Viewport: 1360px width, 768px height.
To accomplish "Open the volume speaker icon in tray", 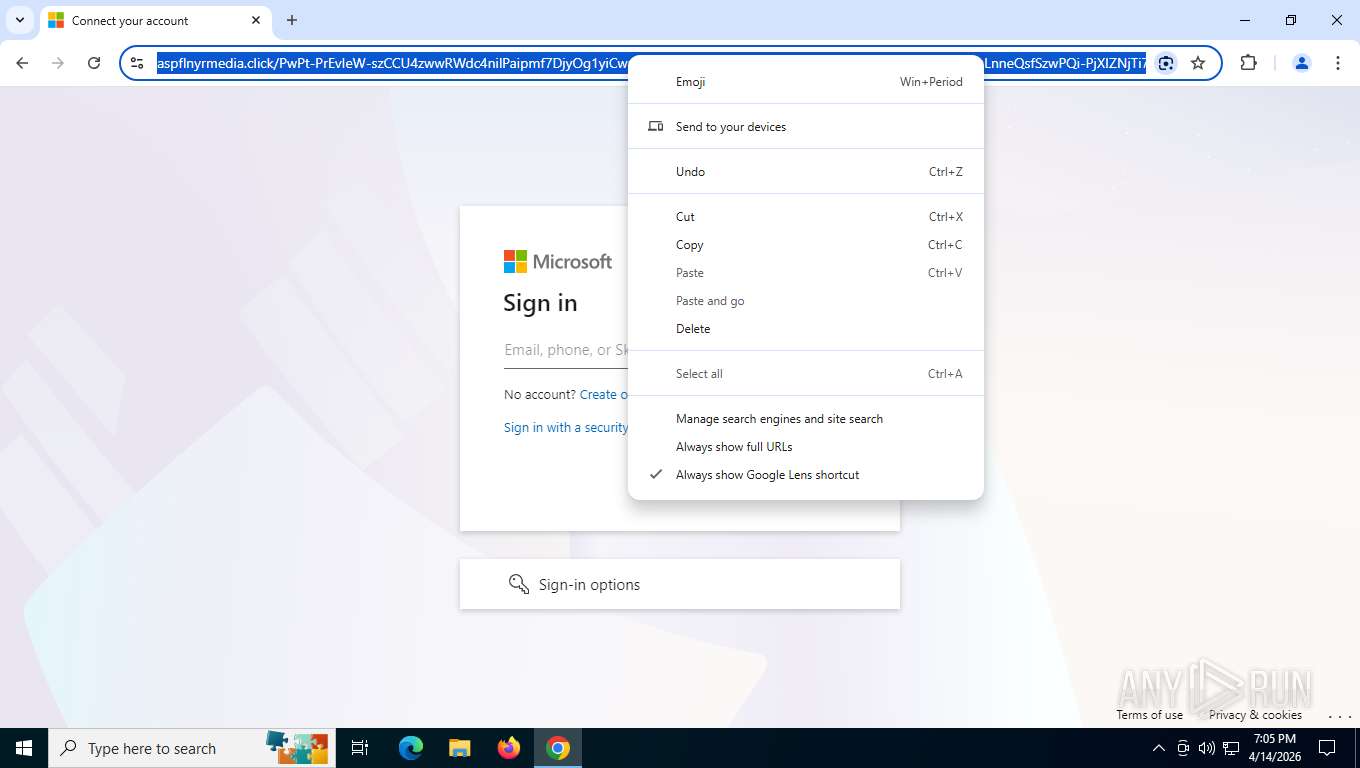I will click(1206, 748).
